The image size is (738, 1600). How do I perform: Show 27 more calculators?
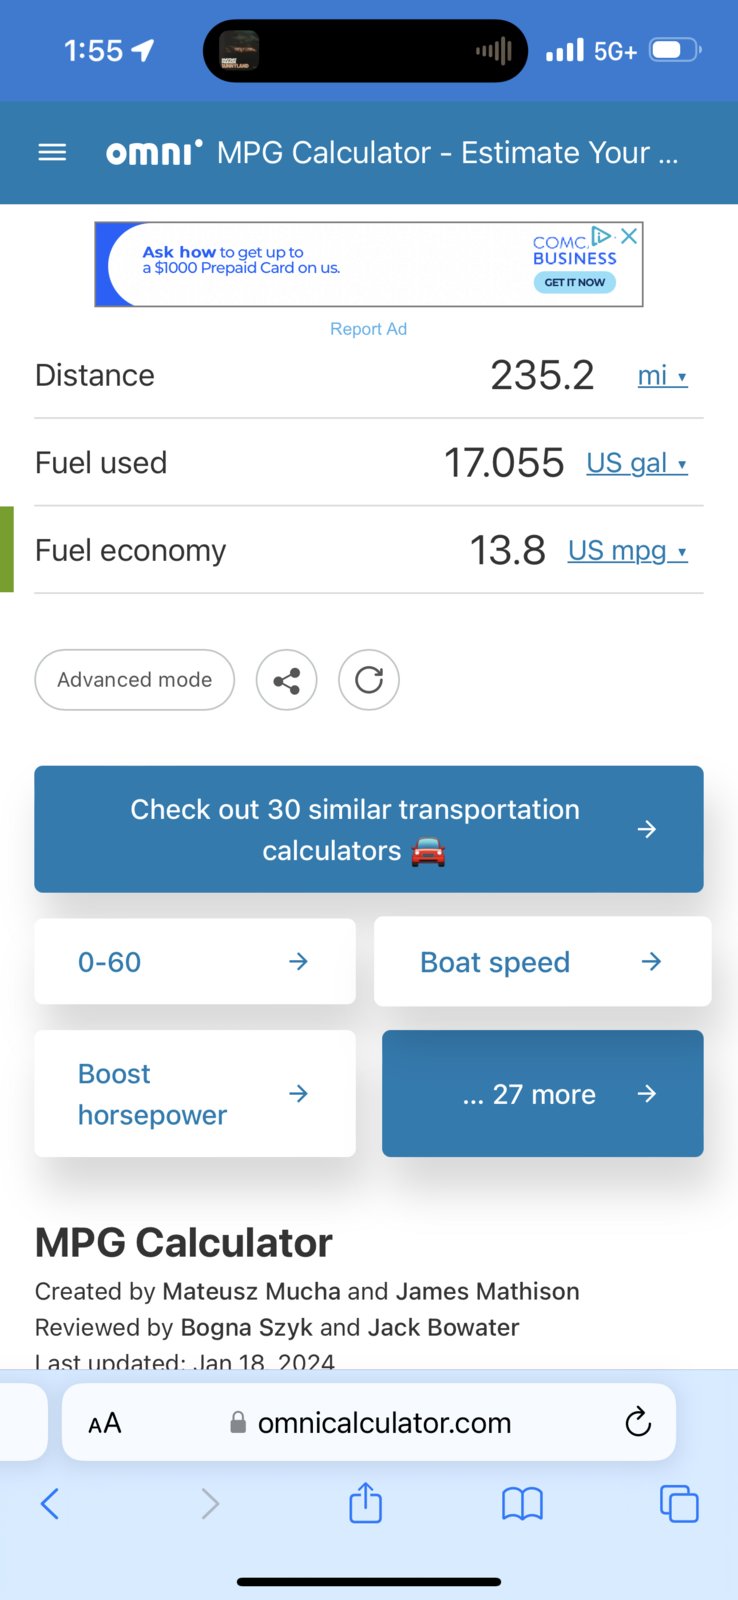pyautogui.click(x=543, y=1094)
